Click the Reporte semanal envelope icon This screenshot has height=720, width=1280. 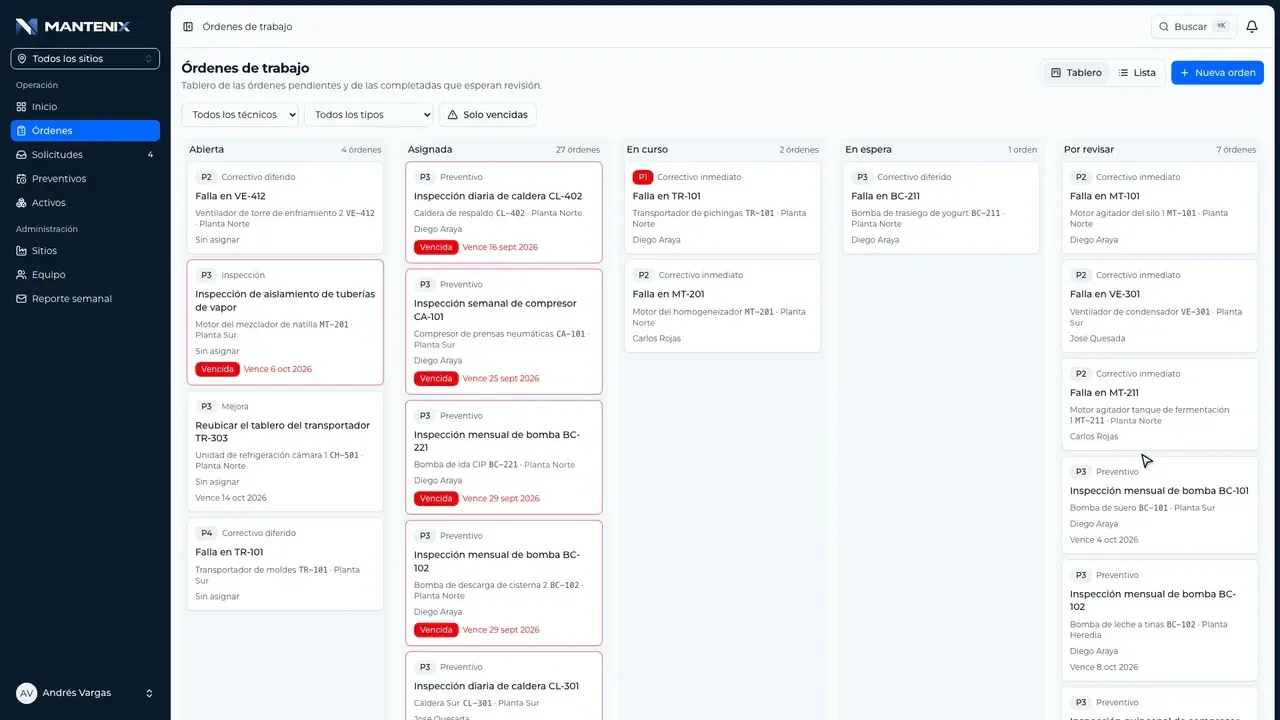(22, 299)
